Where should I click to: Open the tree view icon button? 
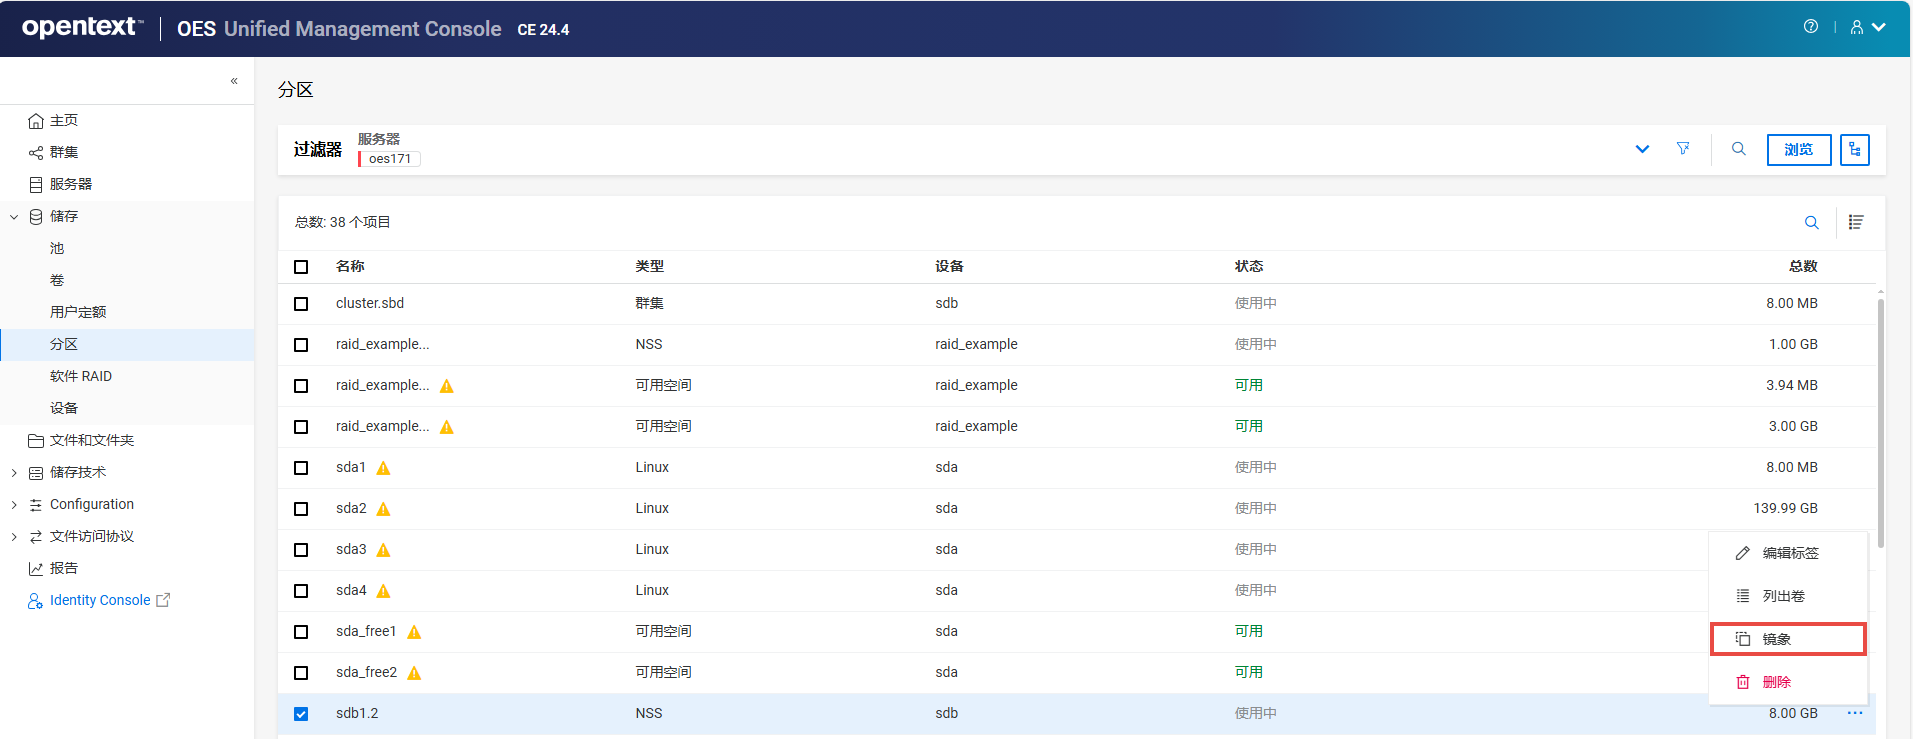pyautogui.click(x=1854, y=149)
